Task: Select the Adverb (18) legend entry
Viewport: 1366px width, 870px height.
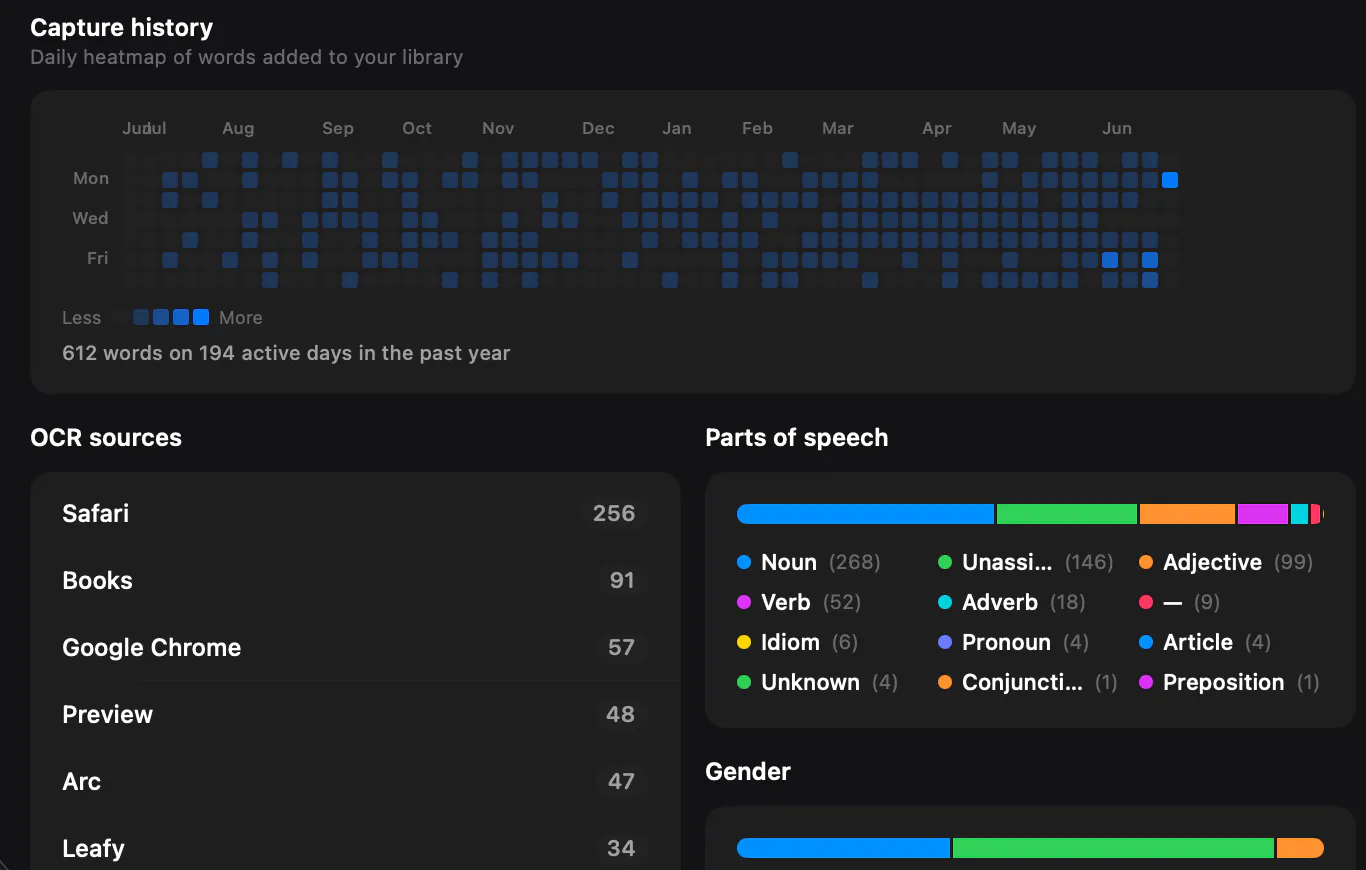Action: pyautogui.click(x=1012, y=602)
